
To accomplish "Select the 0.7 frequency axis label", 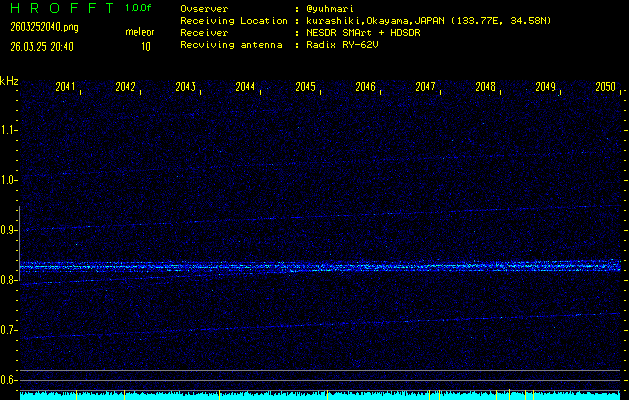I will point(9,330).
